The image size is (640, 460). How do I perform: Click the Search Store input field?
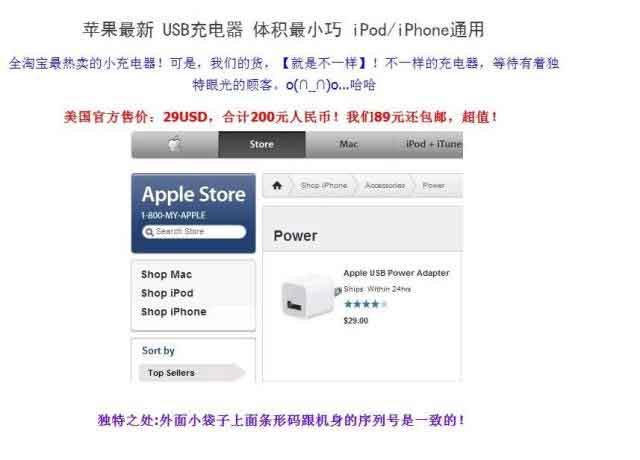(194, 231)
